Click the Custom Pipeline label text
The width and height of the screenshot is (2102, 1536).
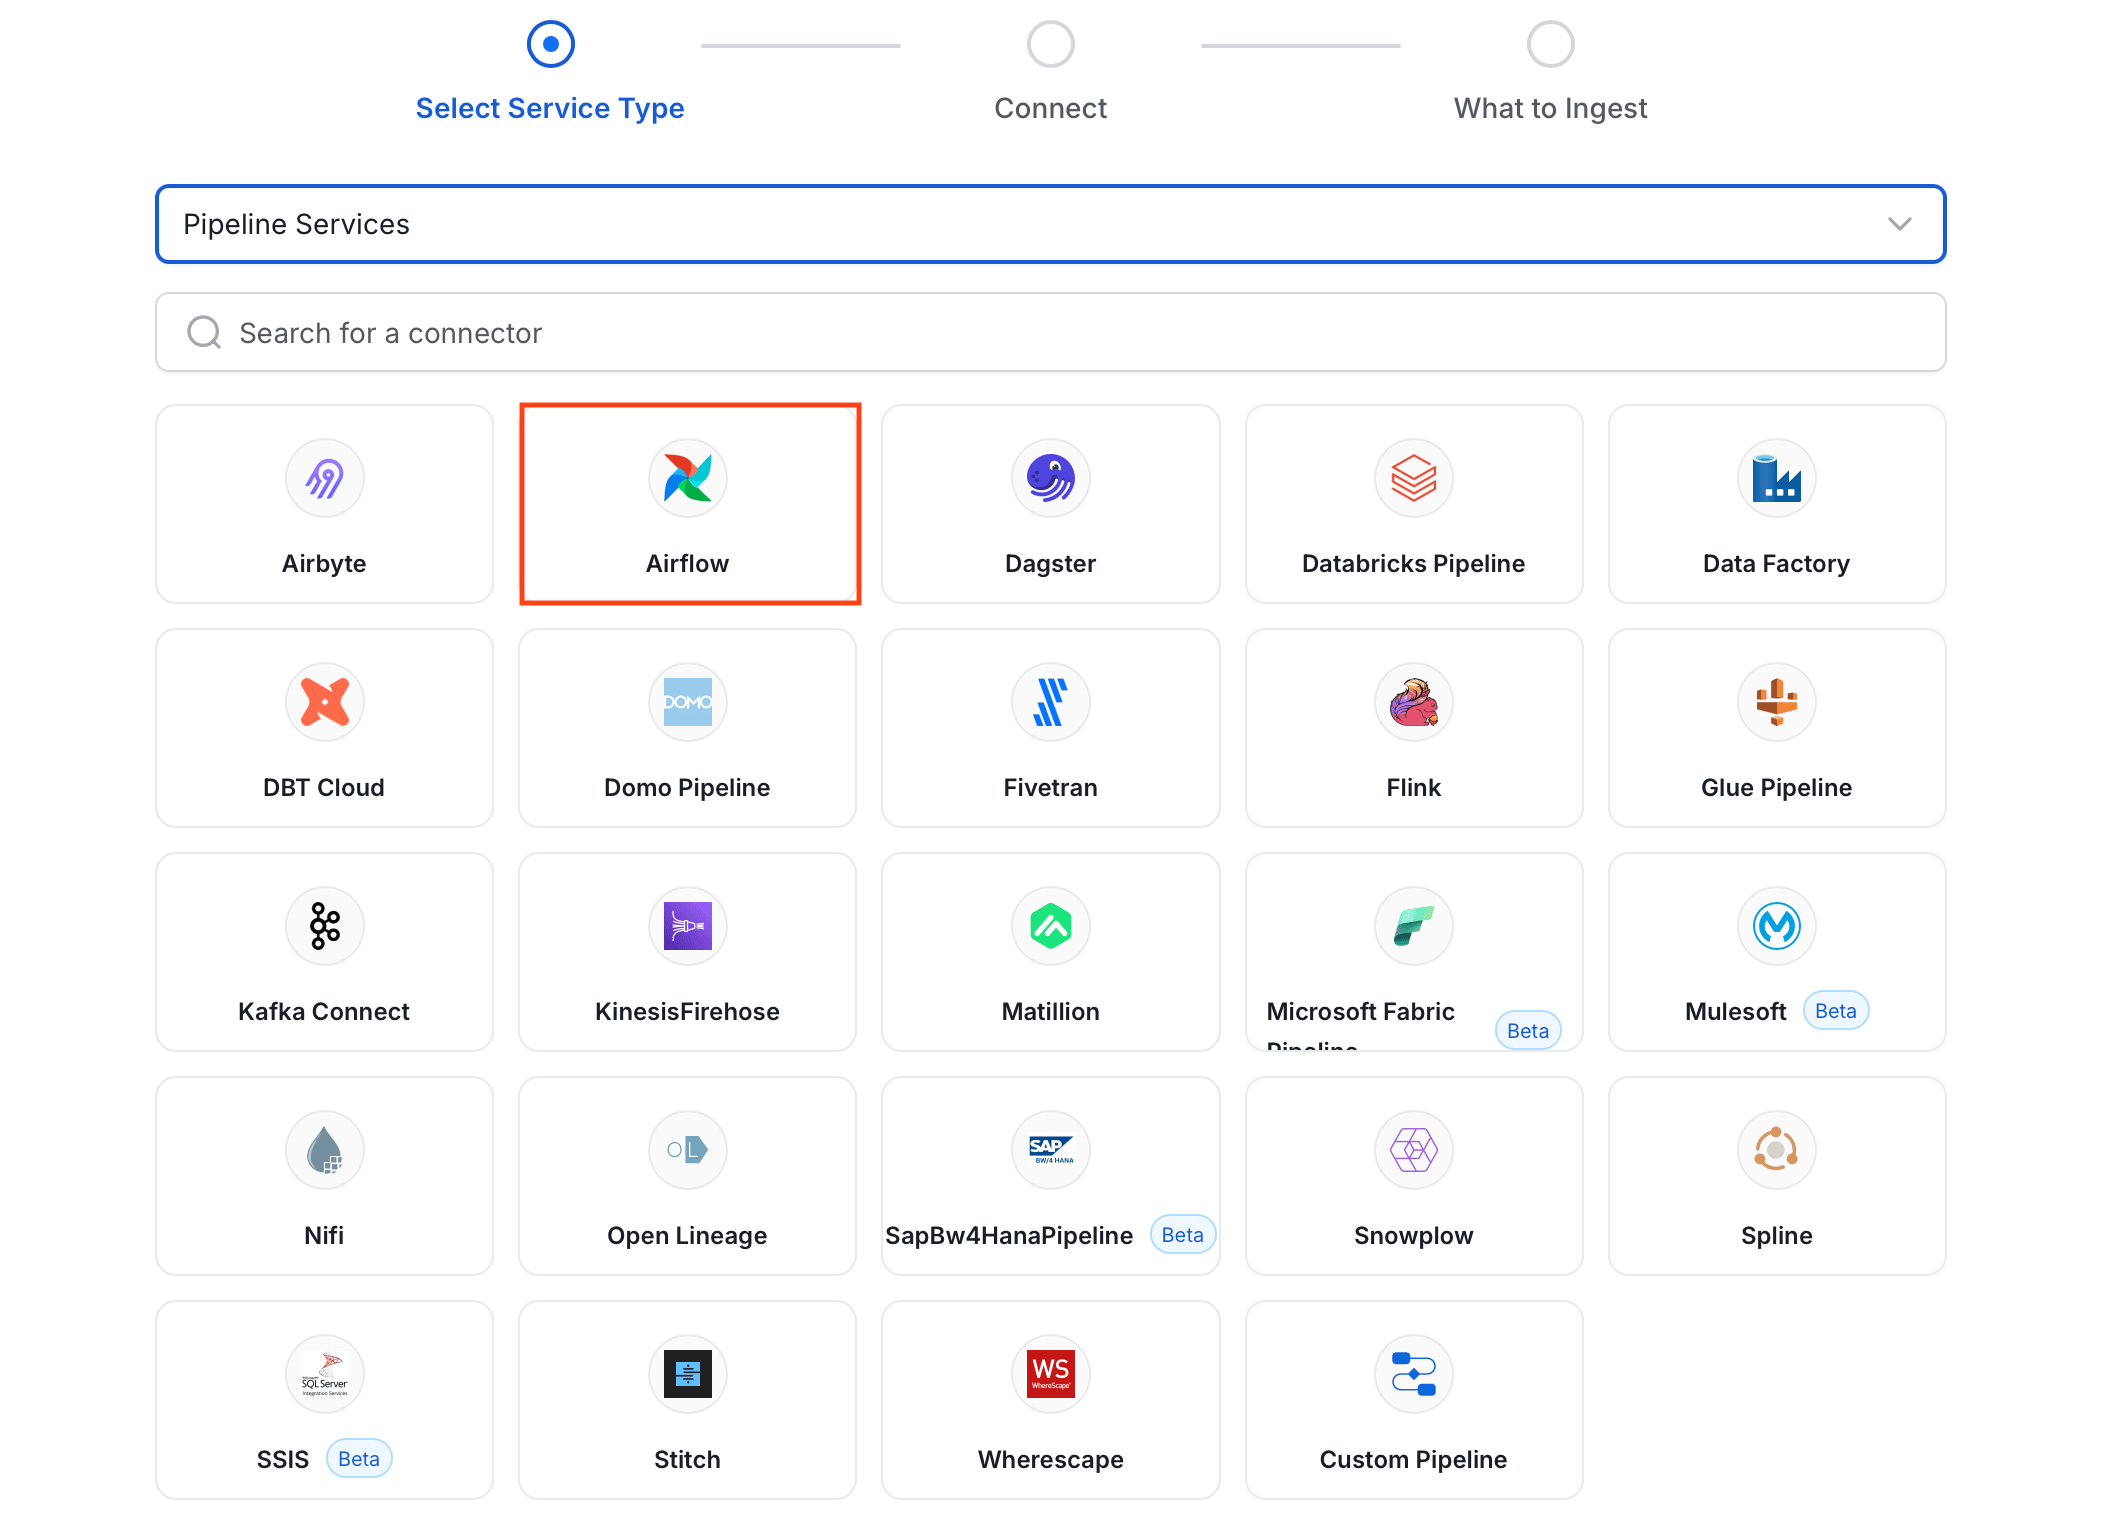(1414, 1460)
